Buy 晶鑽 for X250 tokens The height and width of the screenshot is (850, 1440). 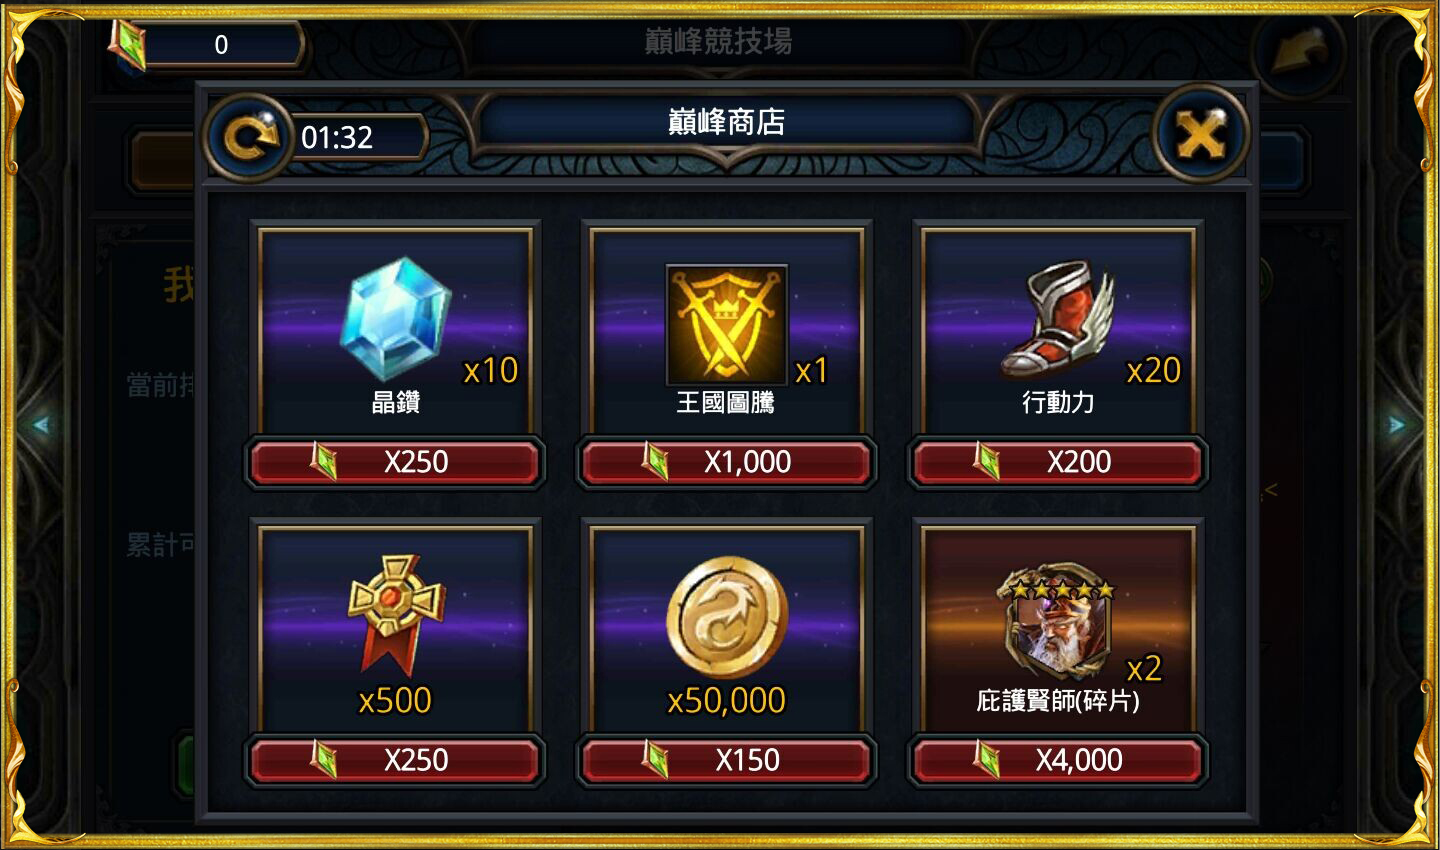396,462
